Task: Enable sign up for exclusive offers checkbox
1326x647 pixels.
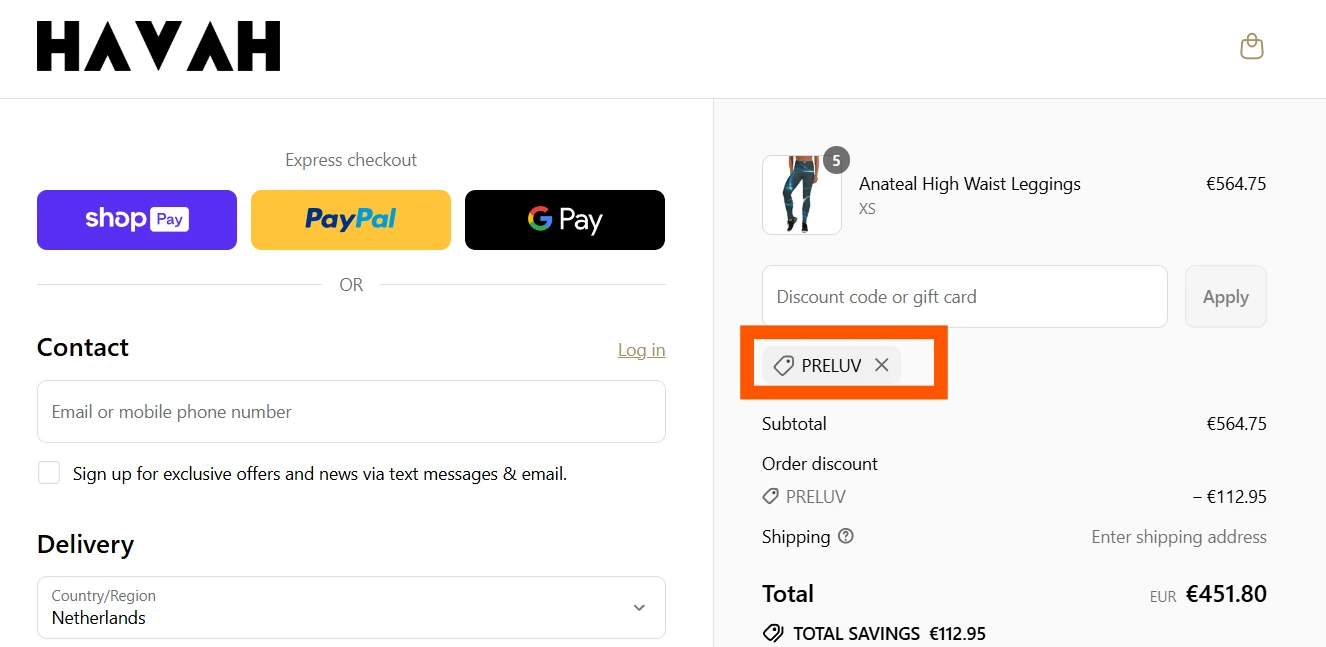Action: point(49,473)
